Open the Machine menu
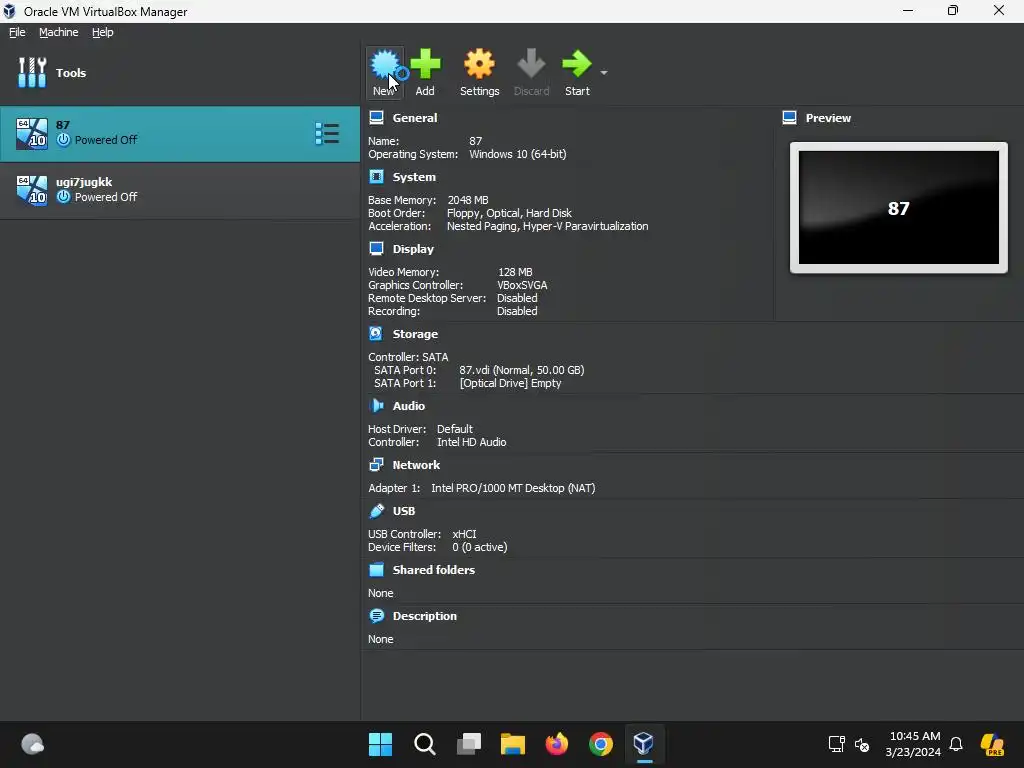 point(58,32)
